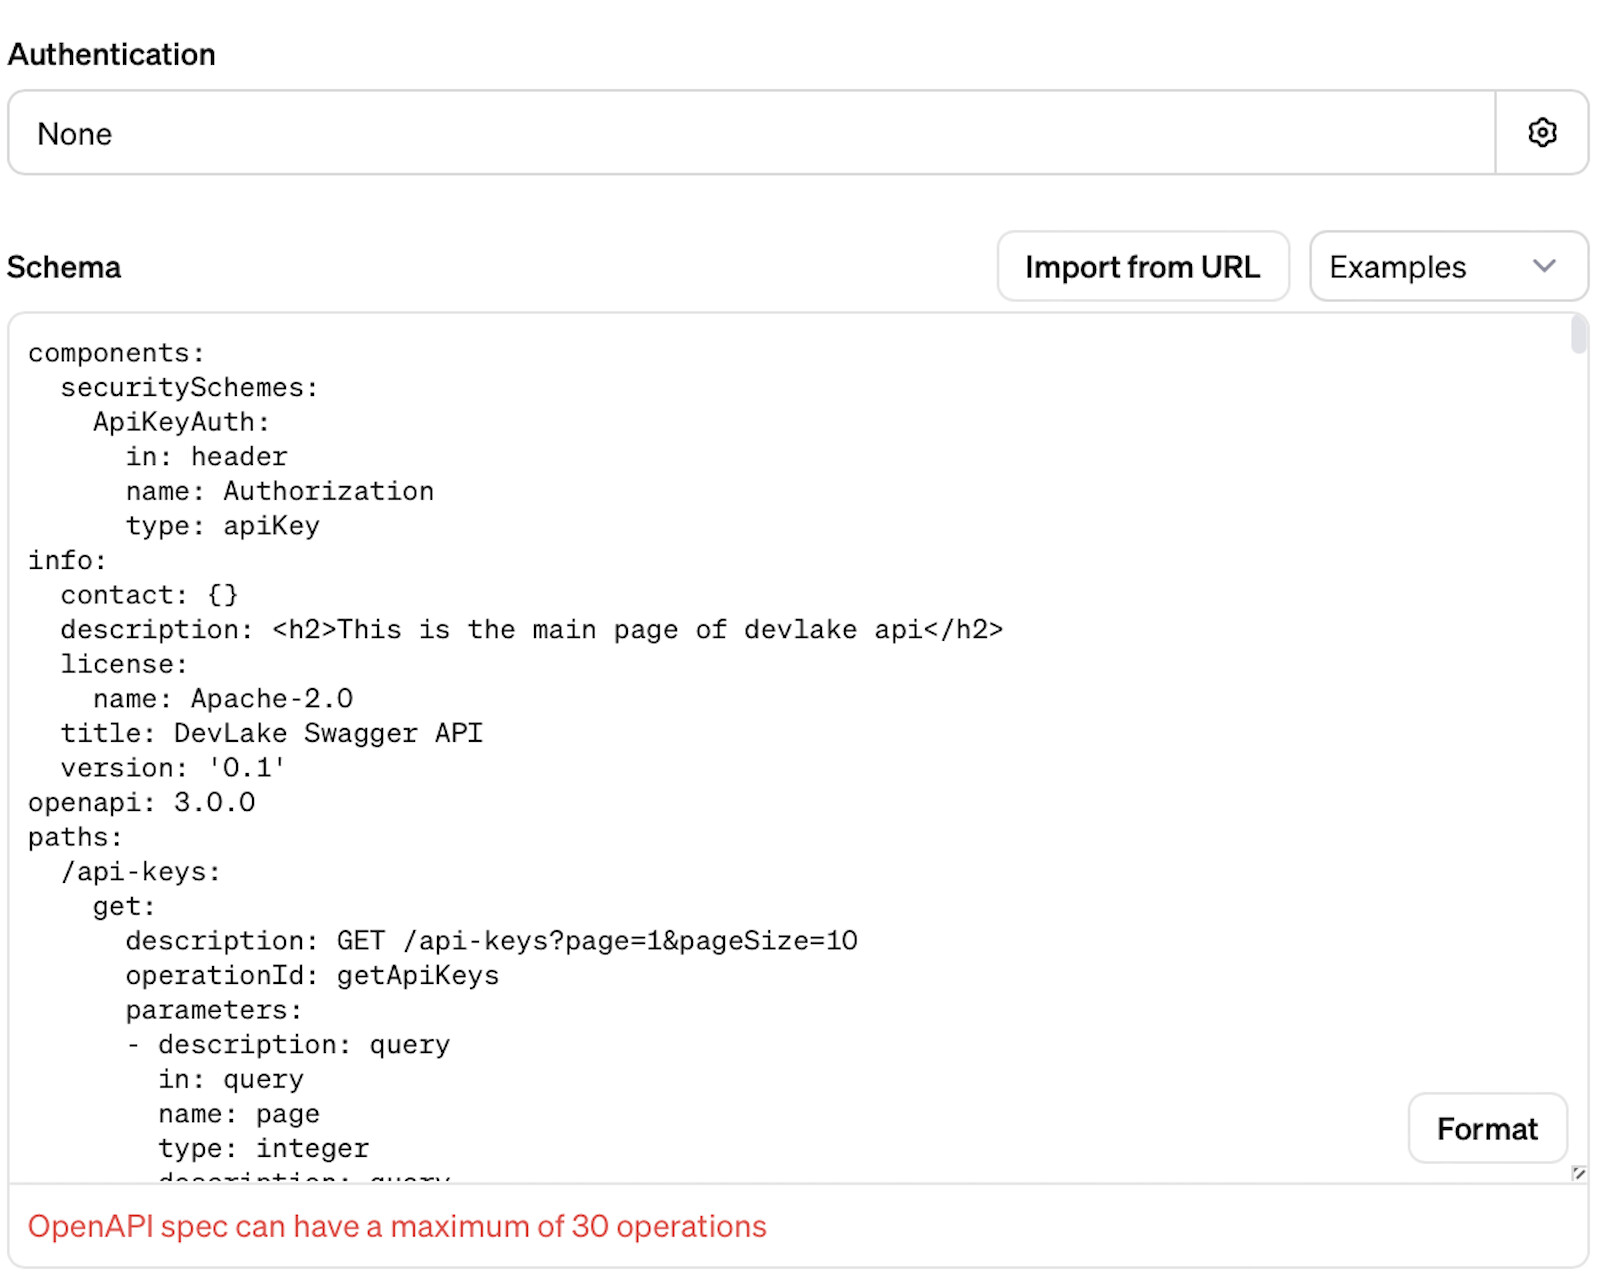Click the Examples dropdown chevron arrow
The image size is (1608, 1282).
1542,266
